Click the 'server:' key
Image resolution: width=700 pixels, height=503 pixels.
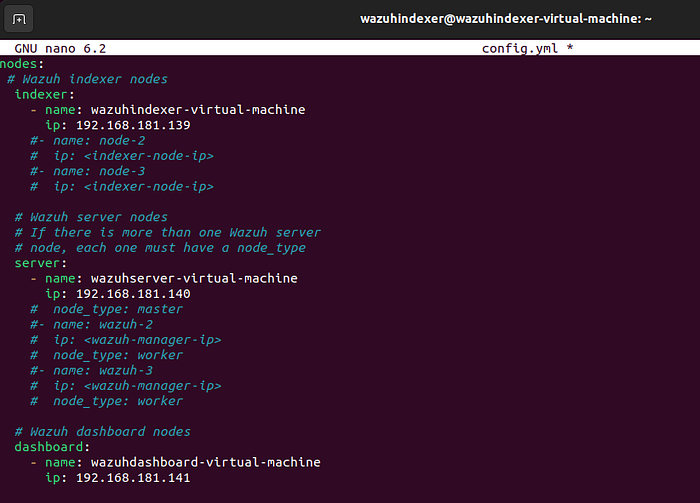pyautogui.click(x=41, y=263)
